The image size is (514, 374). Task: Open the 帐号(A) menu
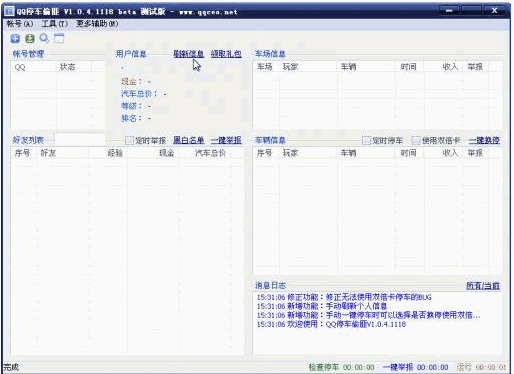pyautogui.click(x=20, y=24)
